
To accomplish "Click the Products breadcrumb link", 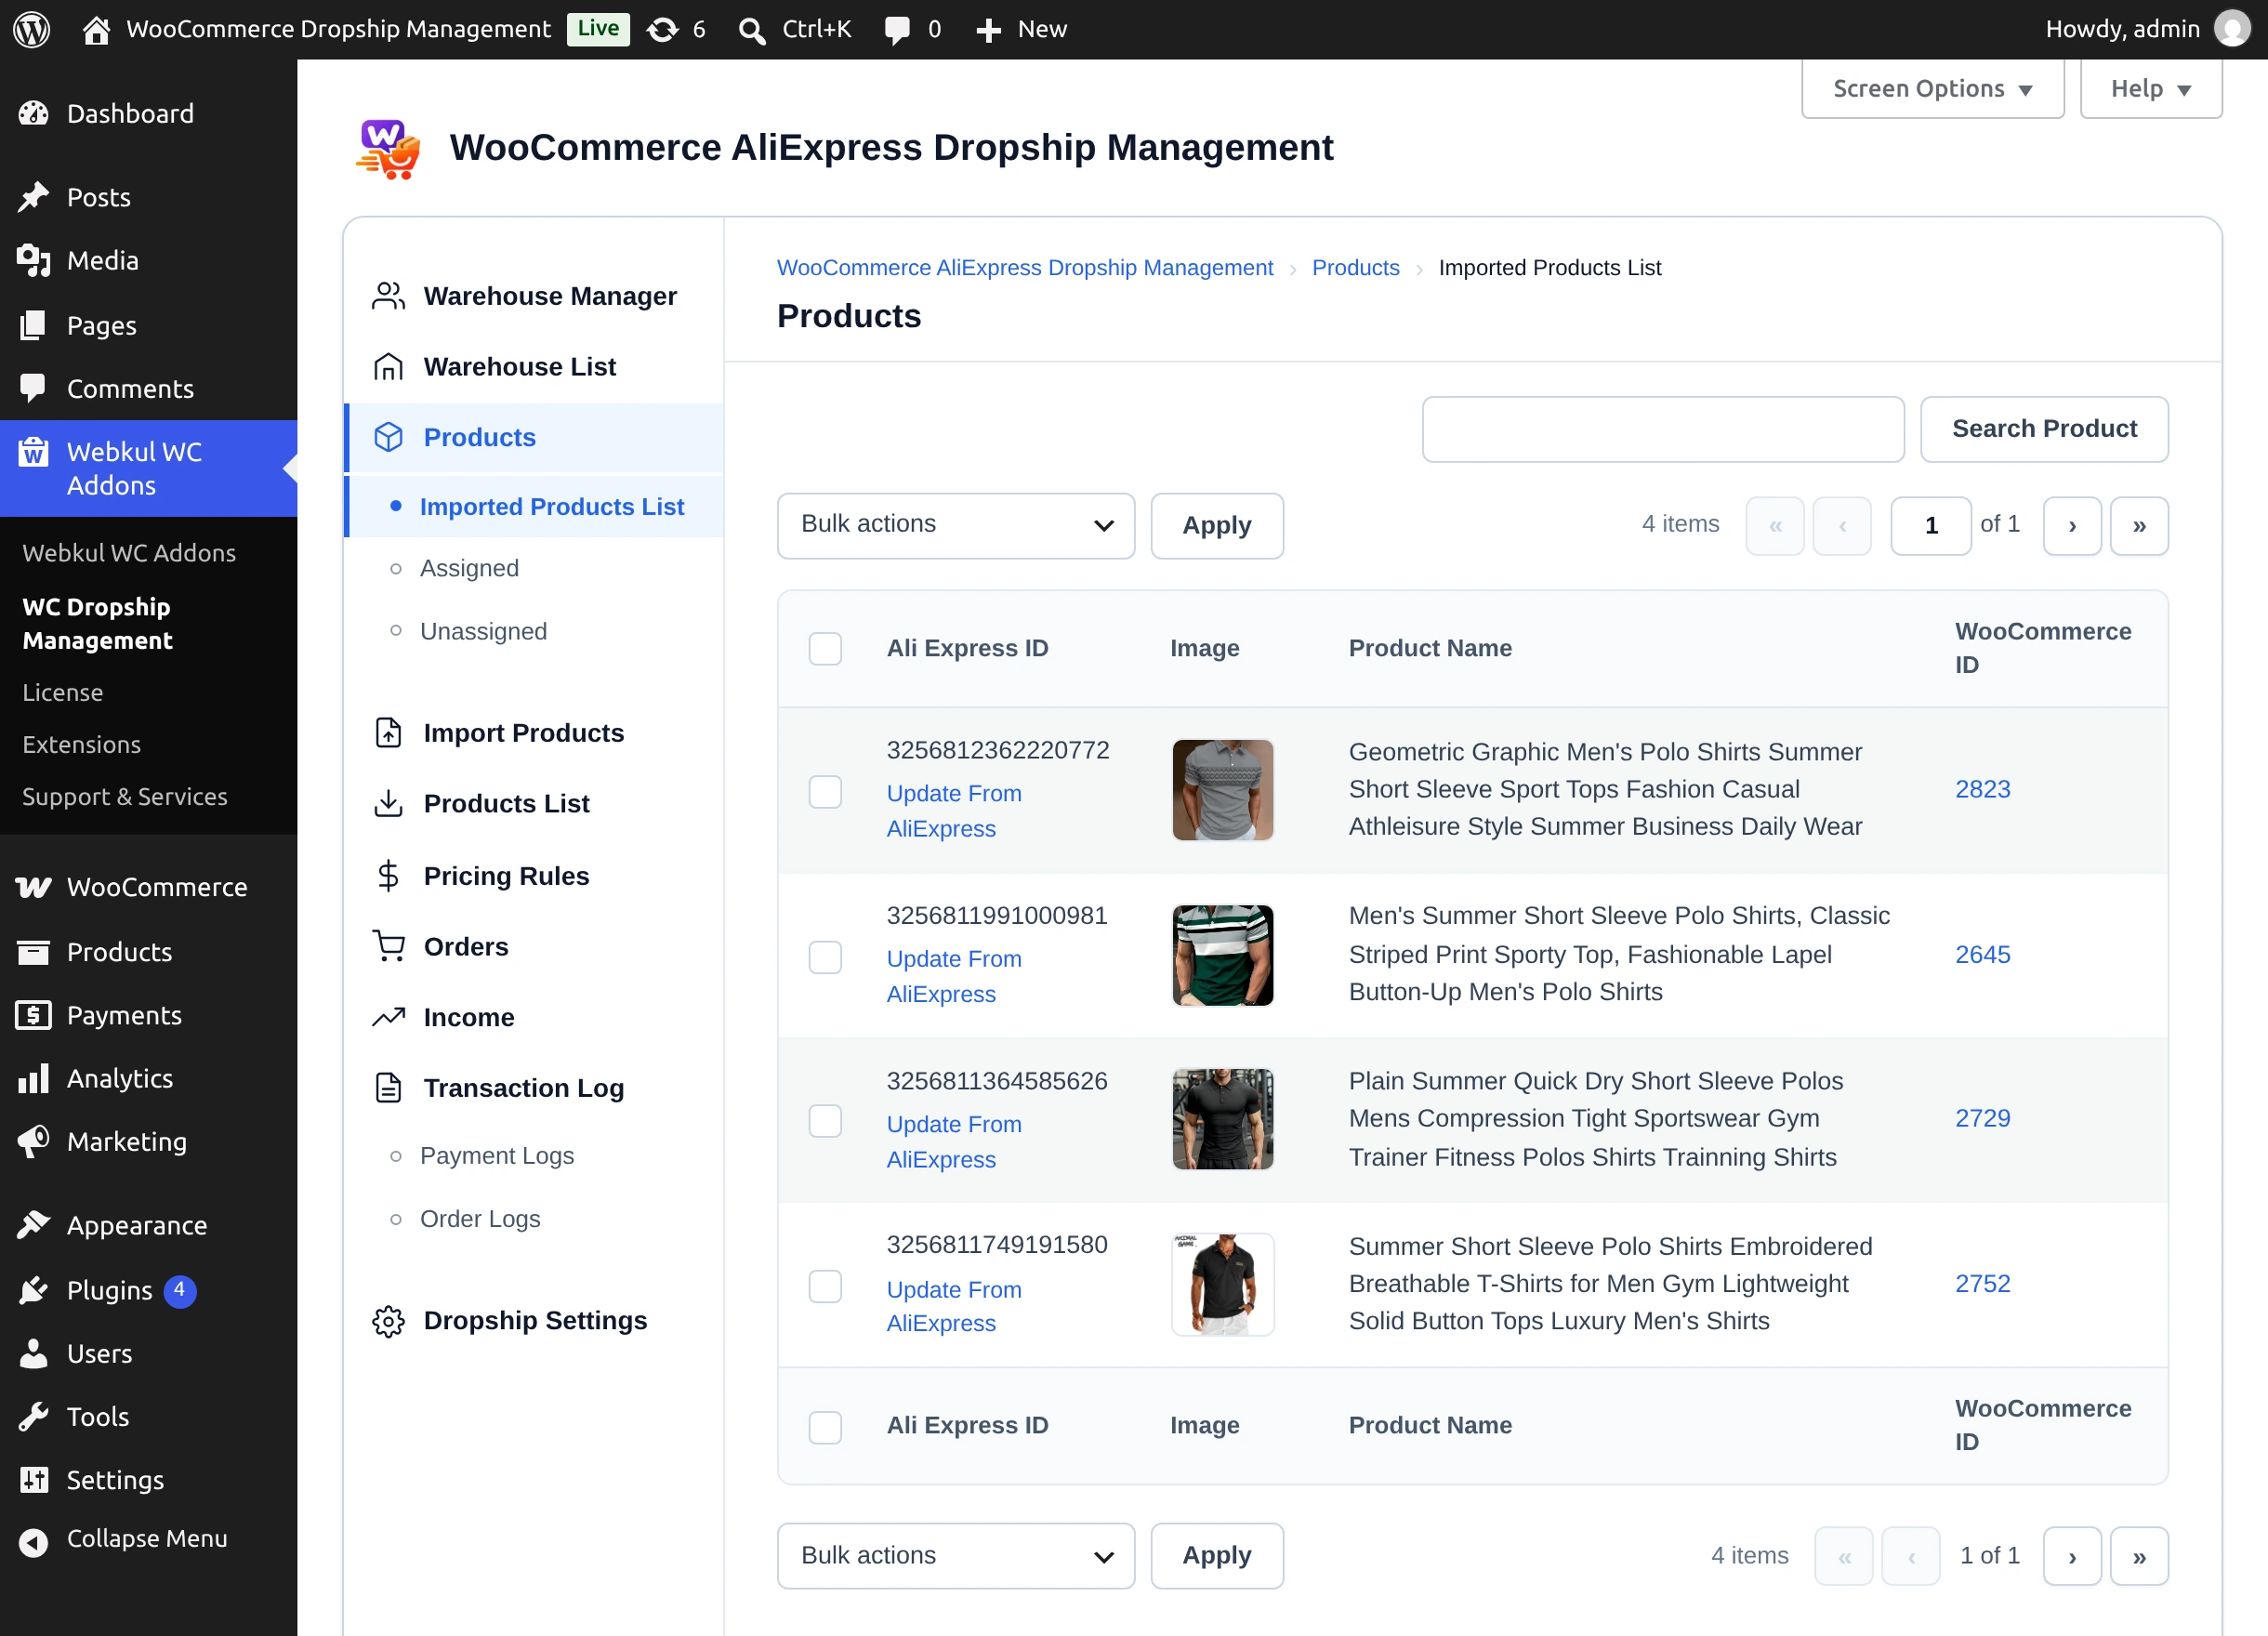I will coord(1355,268).
